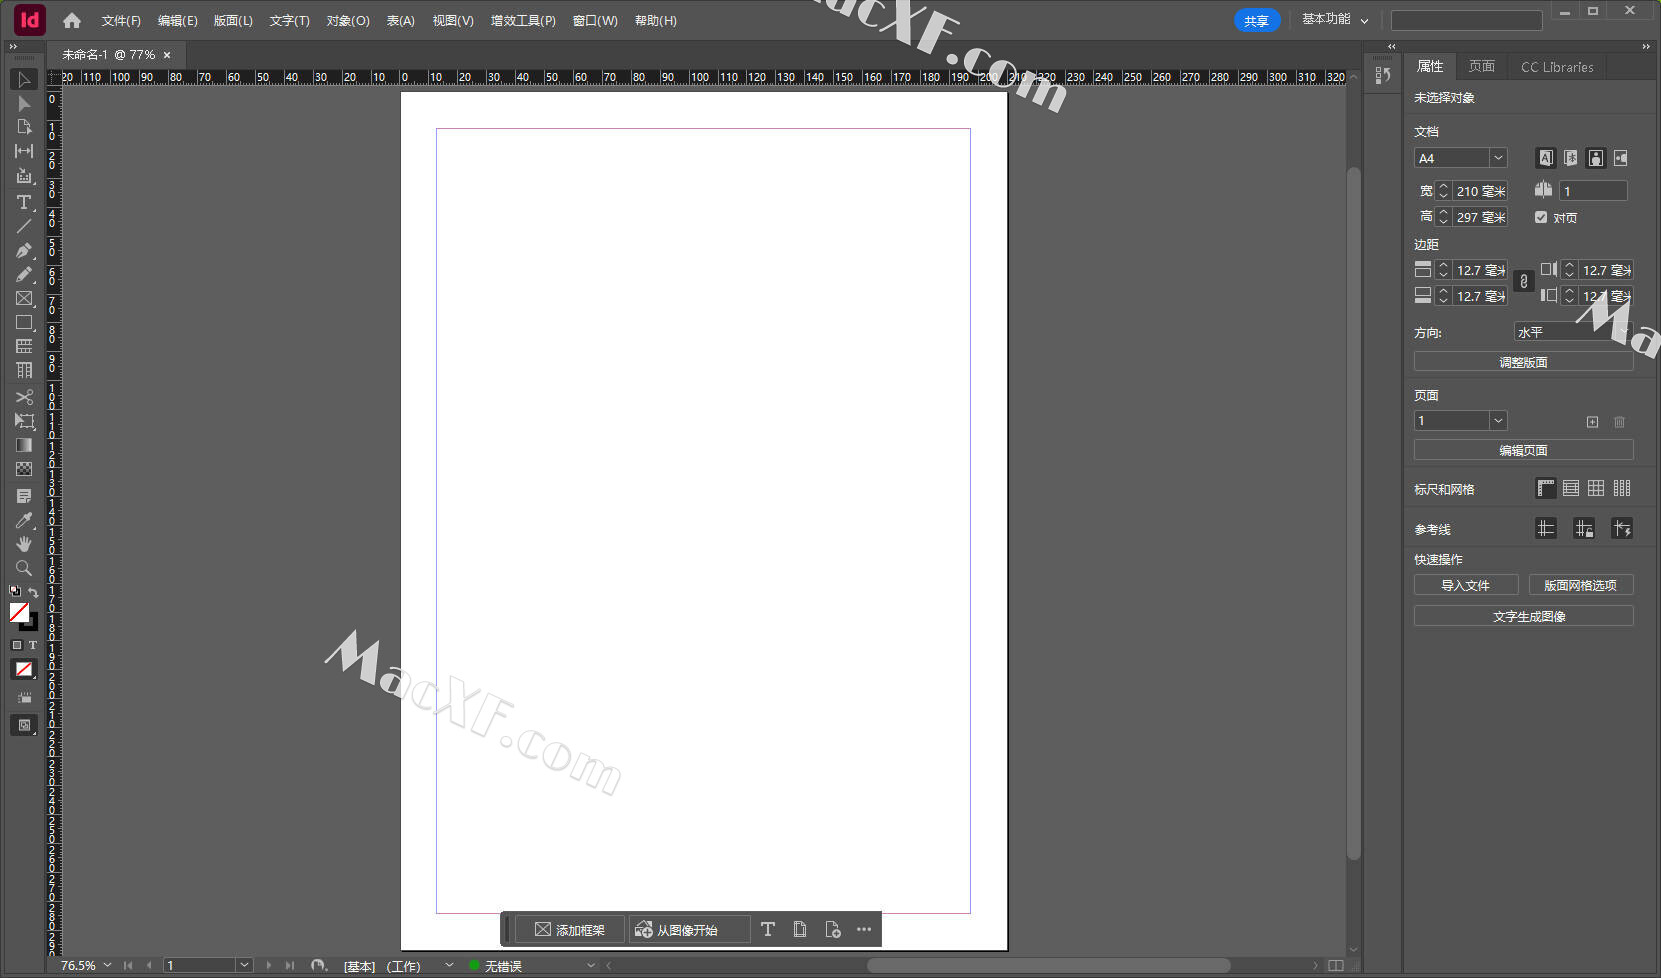Pick the Scissors tool

[x=24, y=397]
